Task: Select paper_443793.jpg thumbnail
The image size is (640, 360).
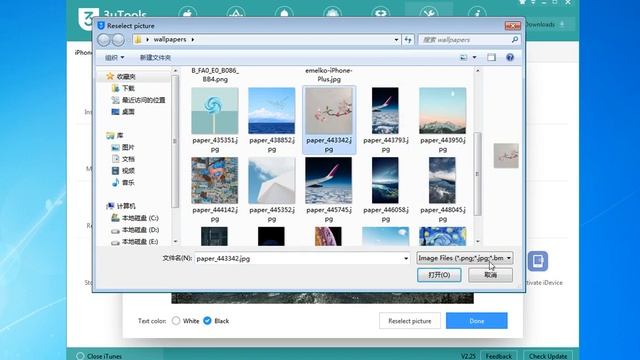Action: coord(385,111)
